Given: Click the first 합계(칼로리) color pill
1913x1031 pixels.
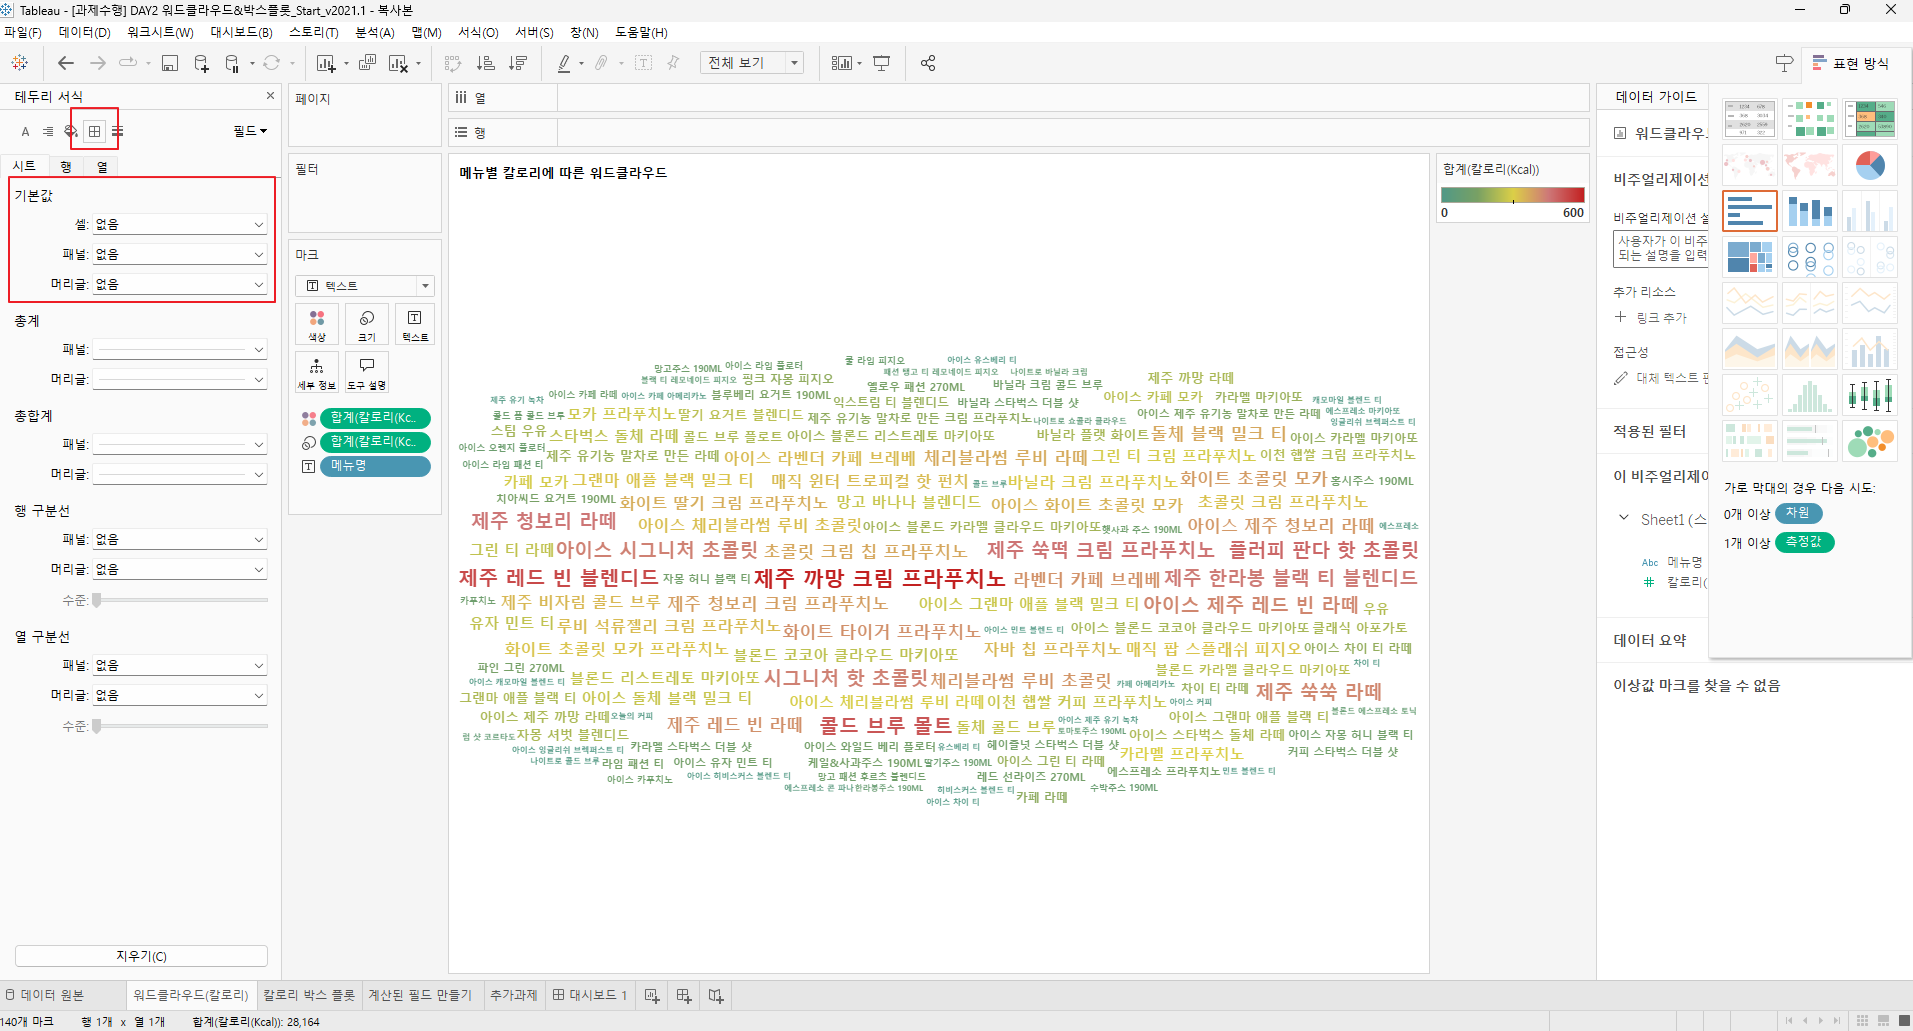Looking at the screenshot, I should click(375, 418).
